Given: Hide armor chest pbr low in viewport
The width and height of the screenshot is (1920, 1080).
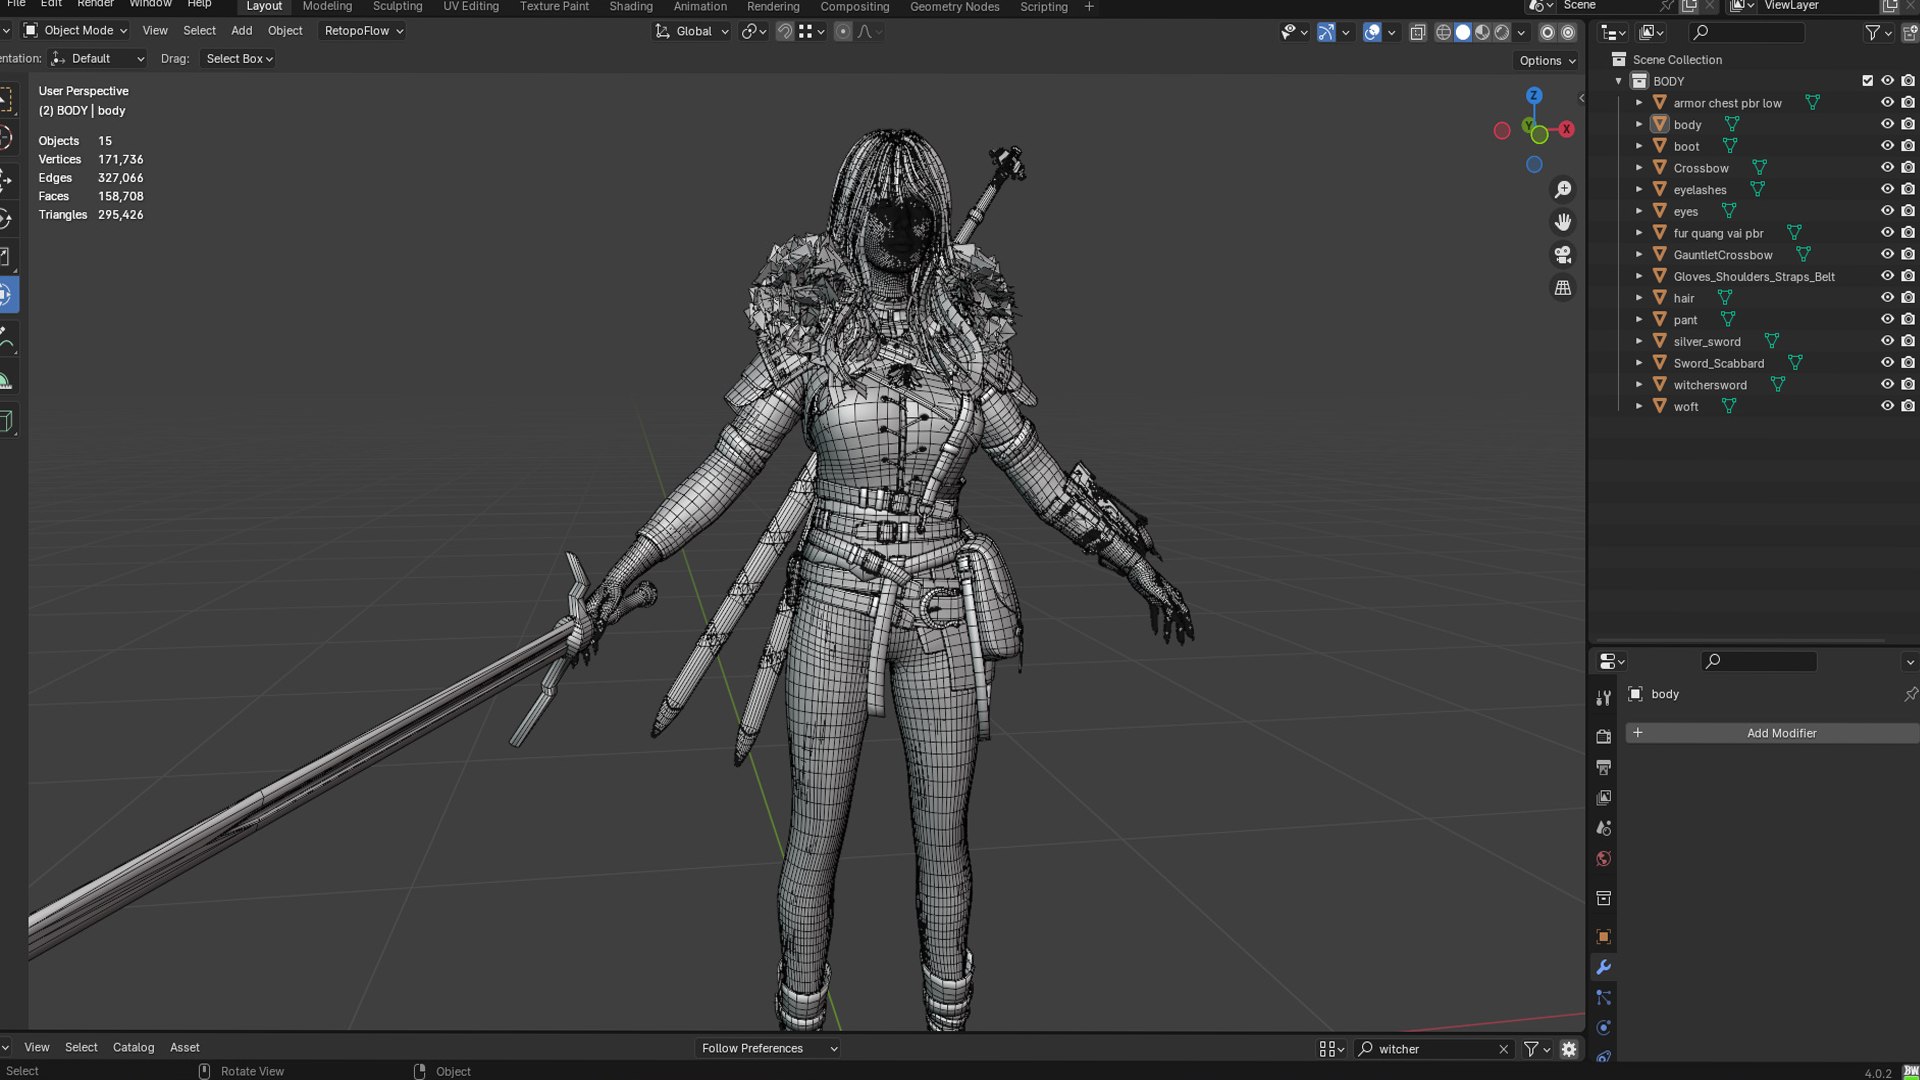Looking at the screenshot, I should [1887, 103].
